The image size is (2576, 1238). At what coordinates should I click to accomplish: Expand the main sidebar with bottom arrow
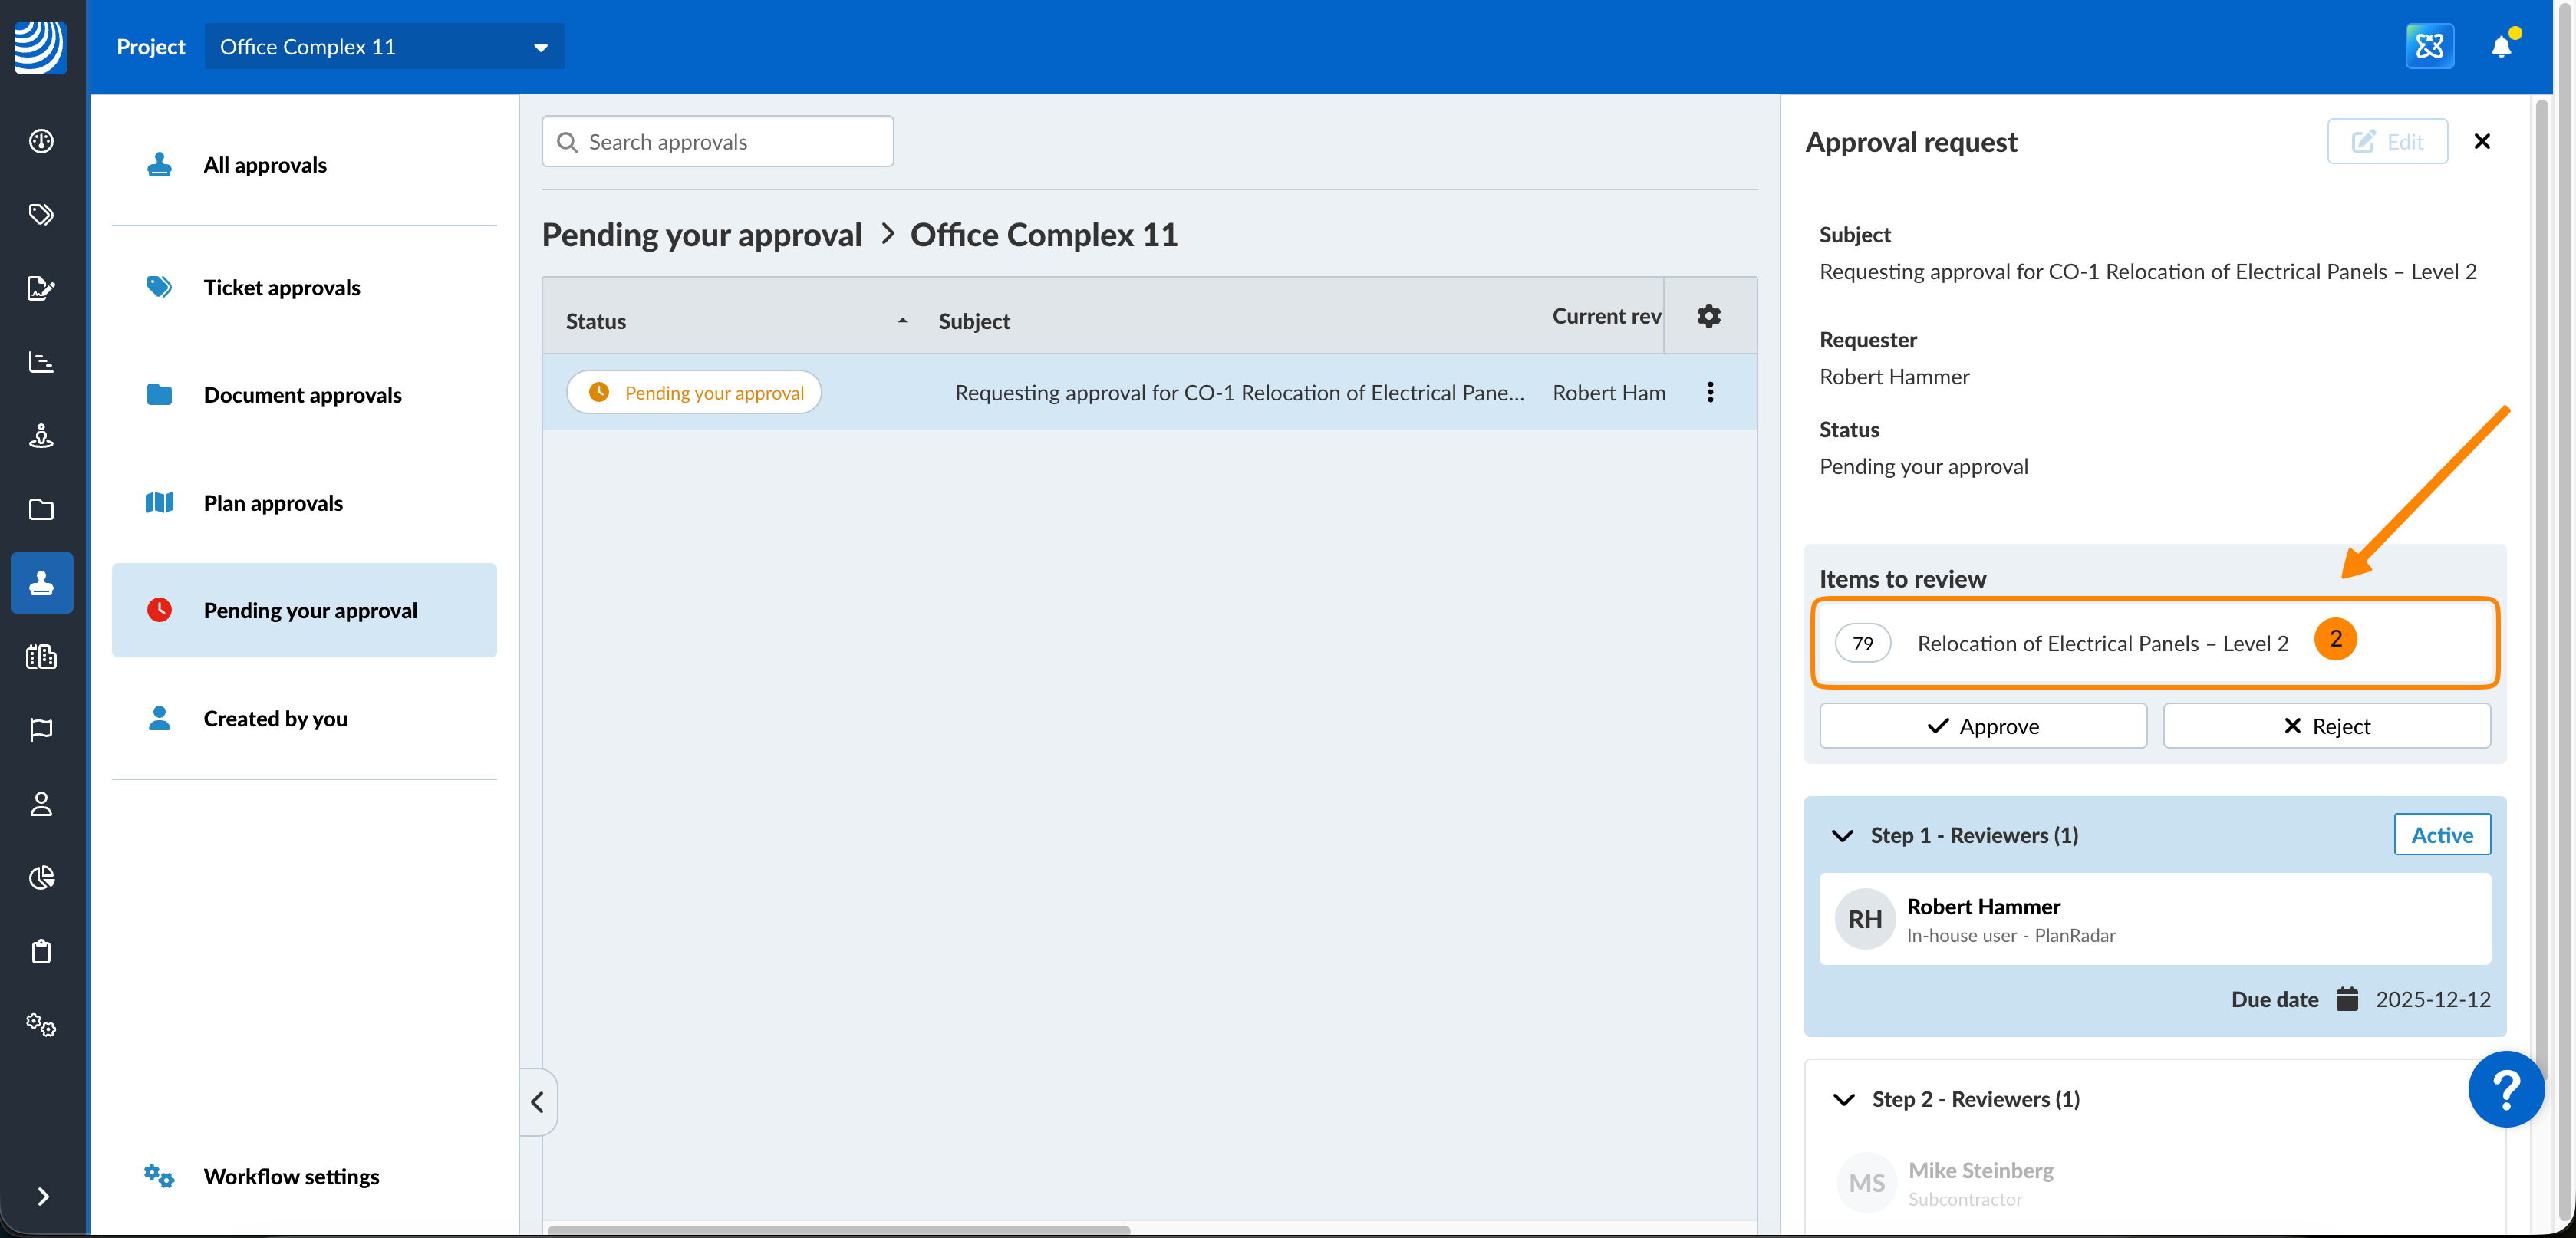tap(42, 1196)
